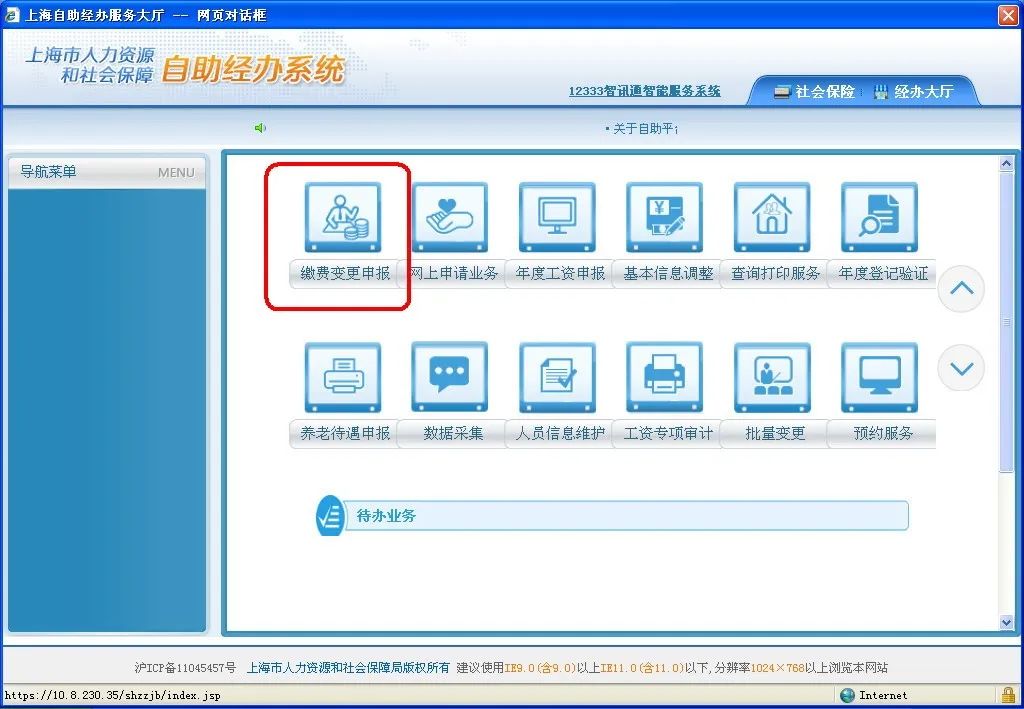
Task: Open the 养老待遇申报 printer icon
Action: [343, 378]
